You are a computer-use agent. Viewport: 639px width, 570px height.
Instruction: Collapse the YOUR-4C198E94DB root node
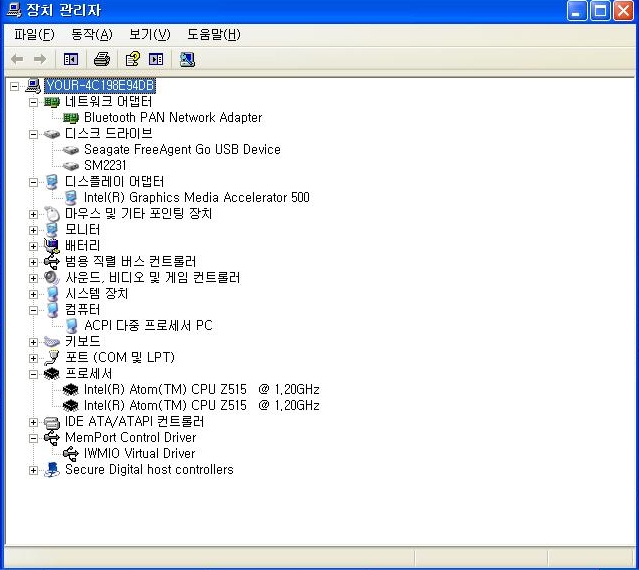pyautogui.click(x=14, y=86)
